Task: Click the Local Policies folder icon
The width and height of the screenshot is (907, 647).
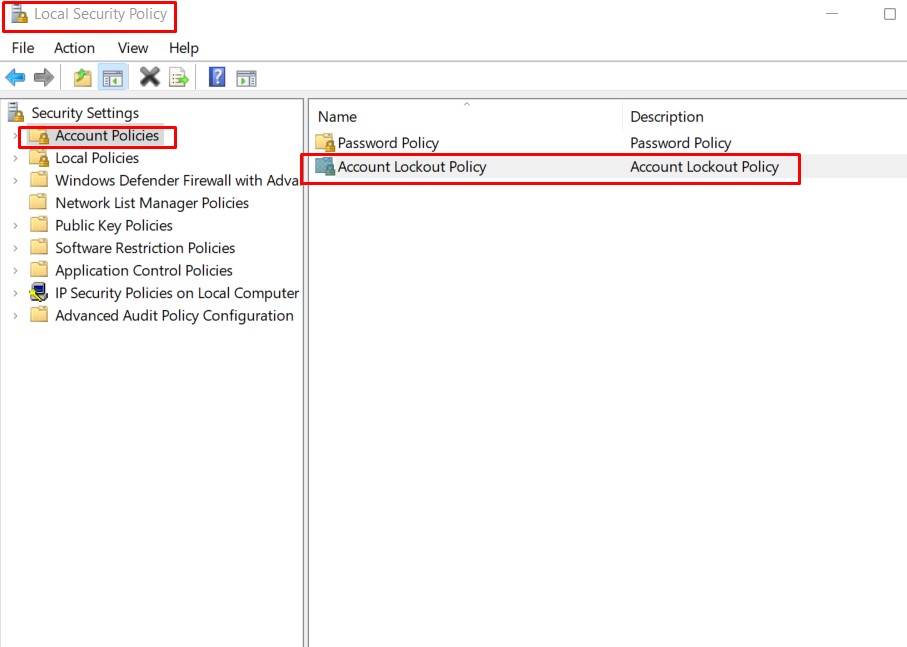Action: click(x=39, y=158)
